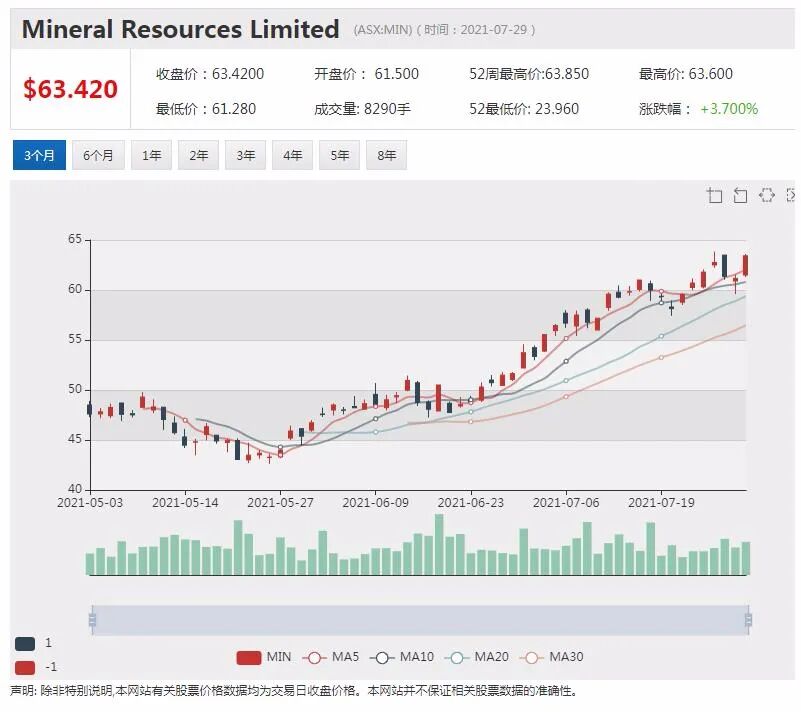Select the 8年 time range tab

(386, 155)
